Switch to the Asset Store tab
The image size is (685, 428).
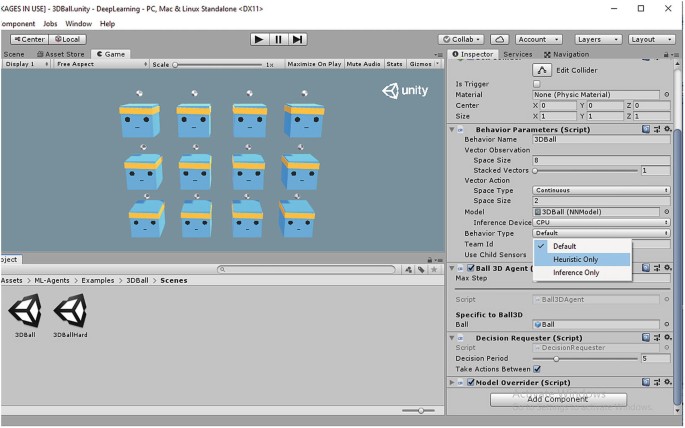[61, 54]
